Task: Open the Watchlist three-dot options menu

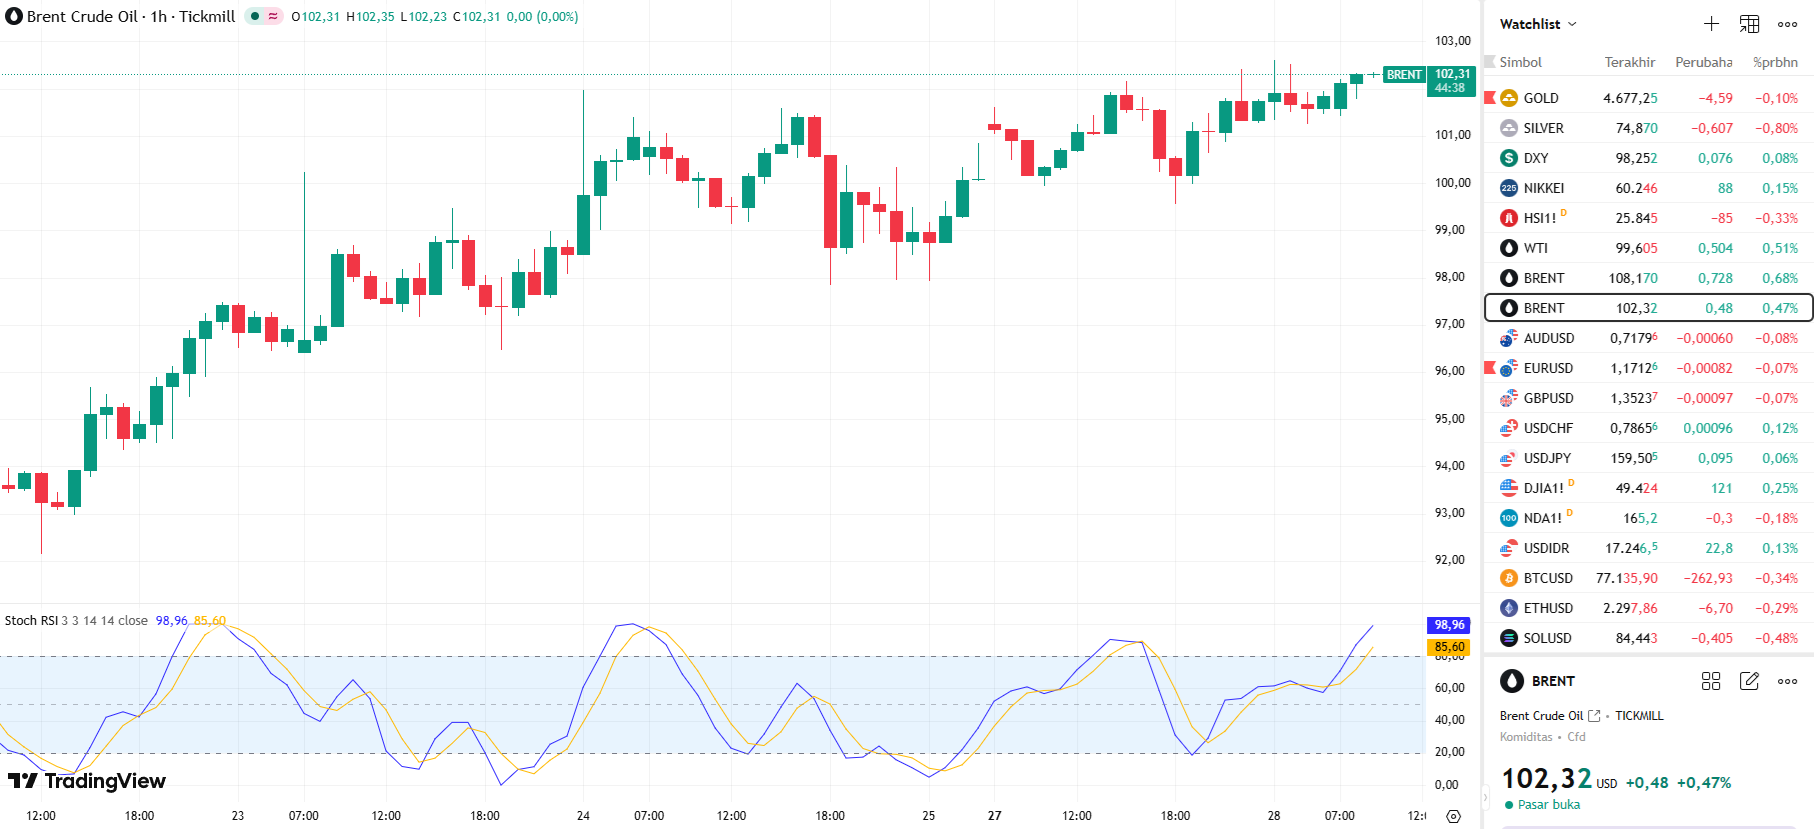Action: click(x=1787, y=24)
